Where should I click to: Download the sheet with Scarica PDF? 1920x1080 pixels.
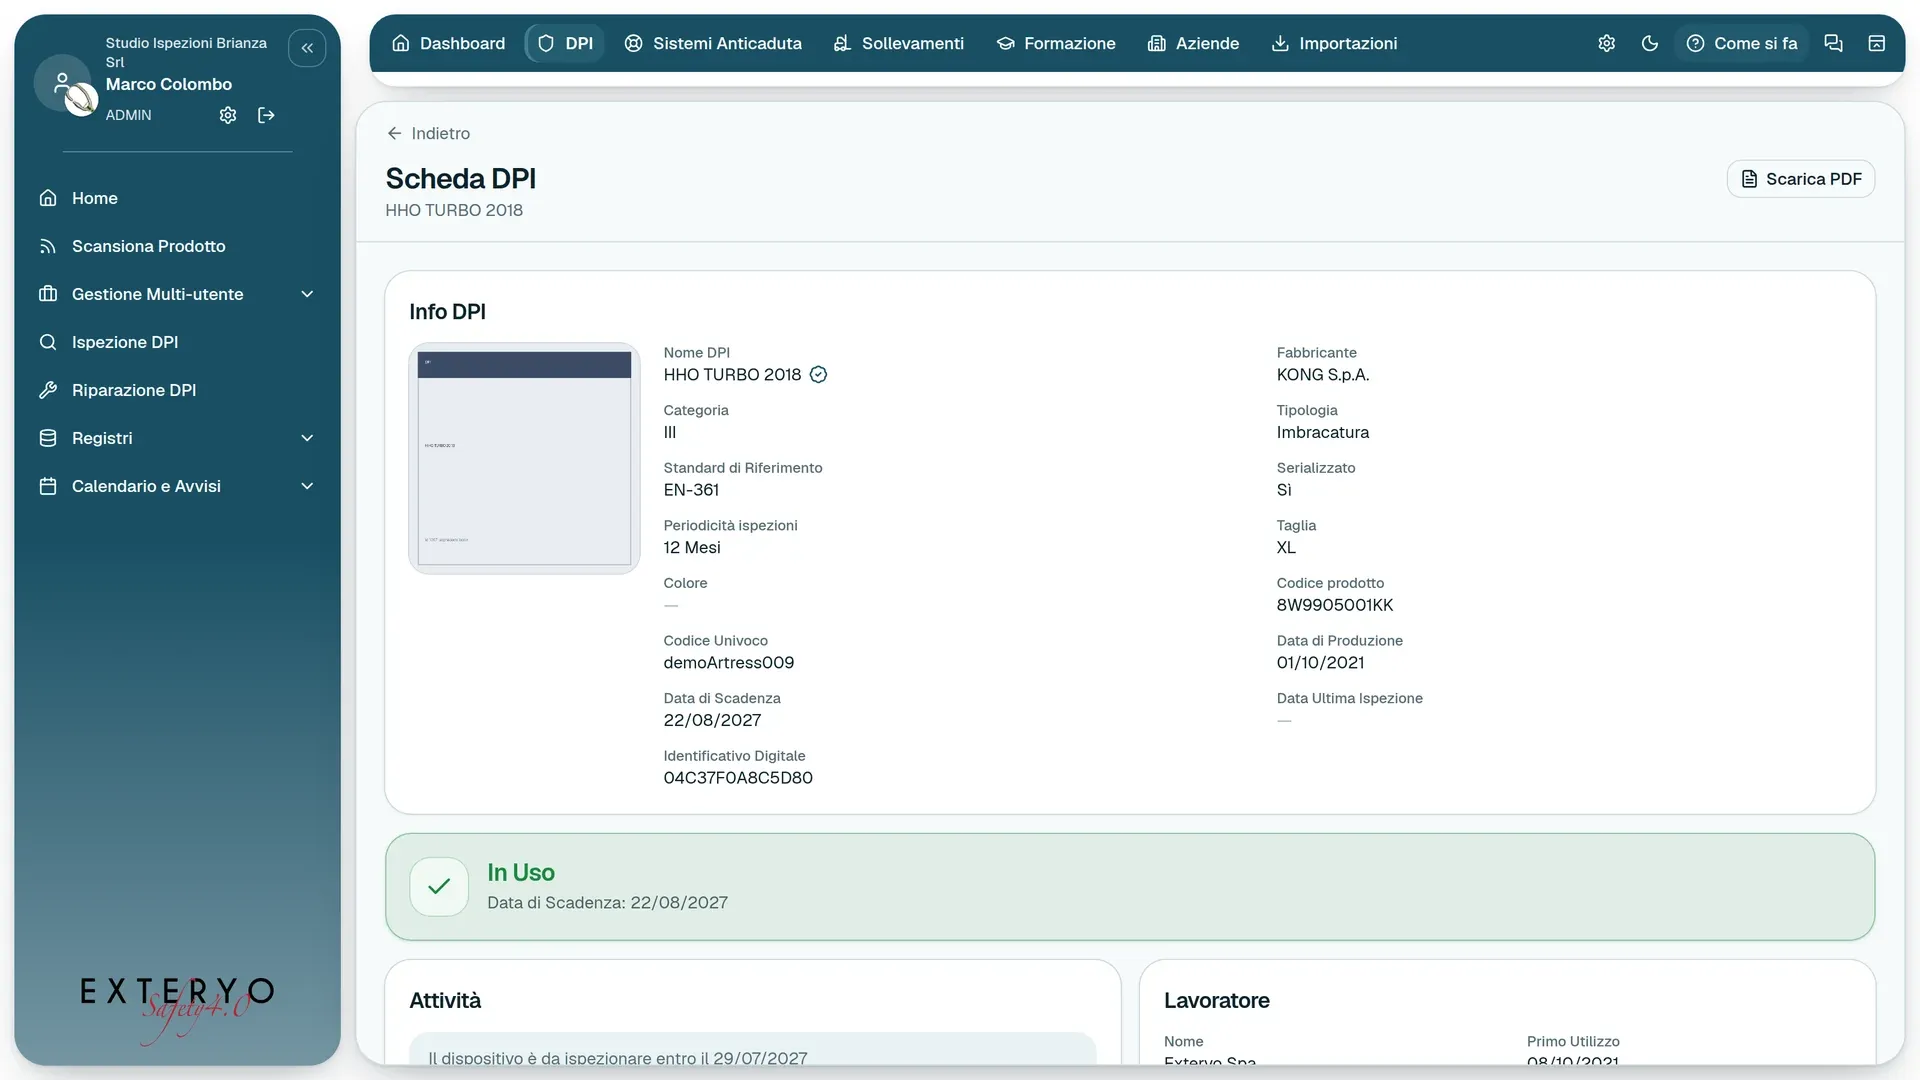pyautogui.click(x=1800, y=179)
